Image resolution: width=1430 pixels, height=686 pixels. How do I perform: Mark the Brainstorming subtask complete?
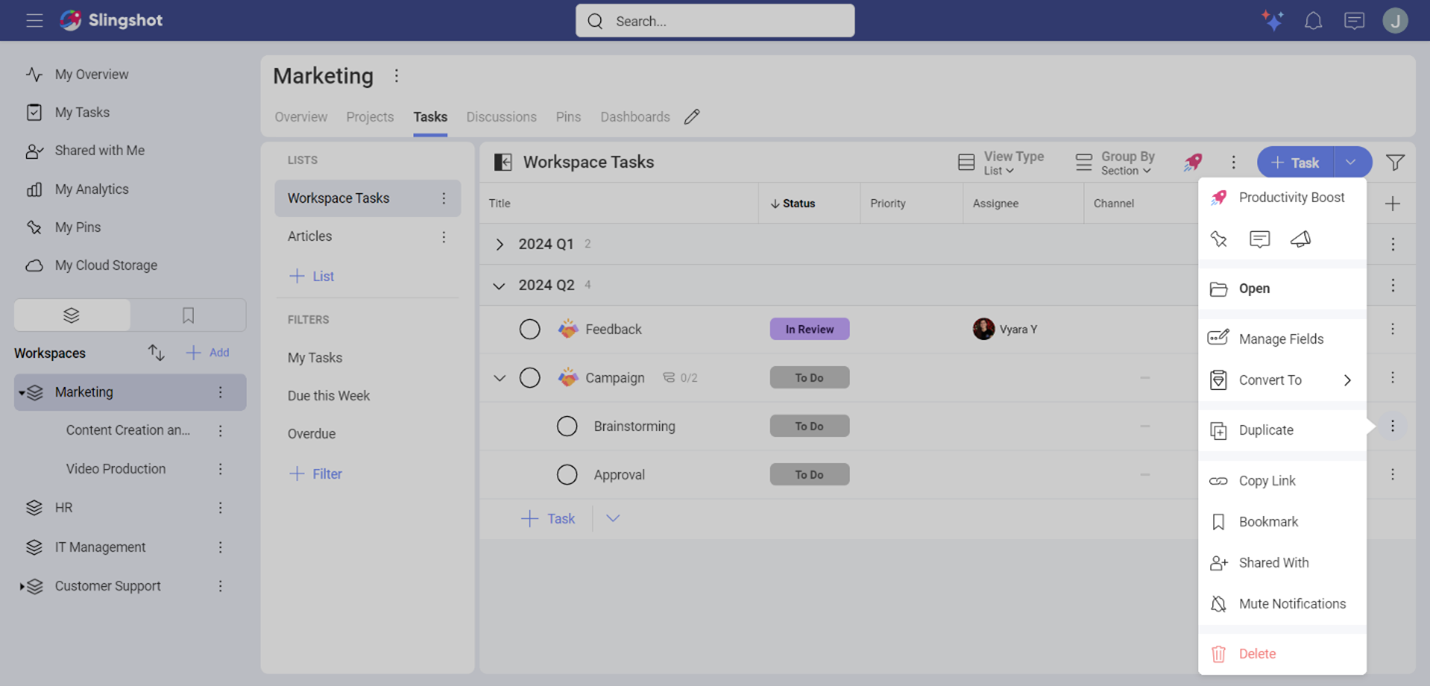(567, 426)
